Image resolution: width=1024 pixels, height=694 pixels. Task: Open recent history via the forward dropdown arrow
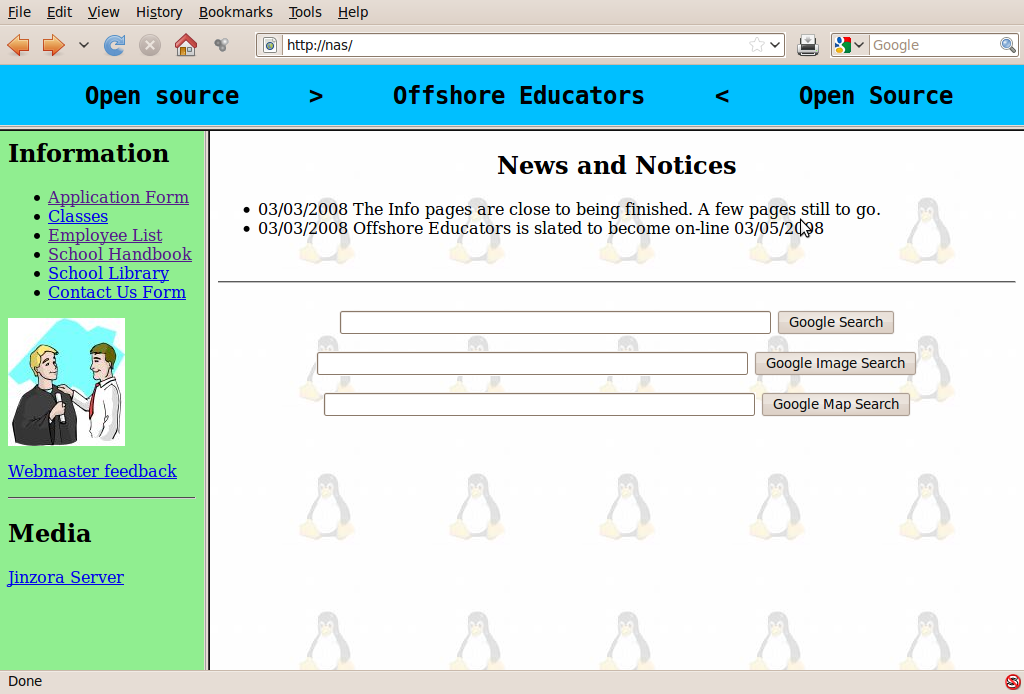click(83, 45)
